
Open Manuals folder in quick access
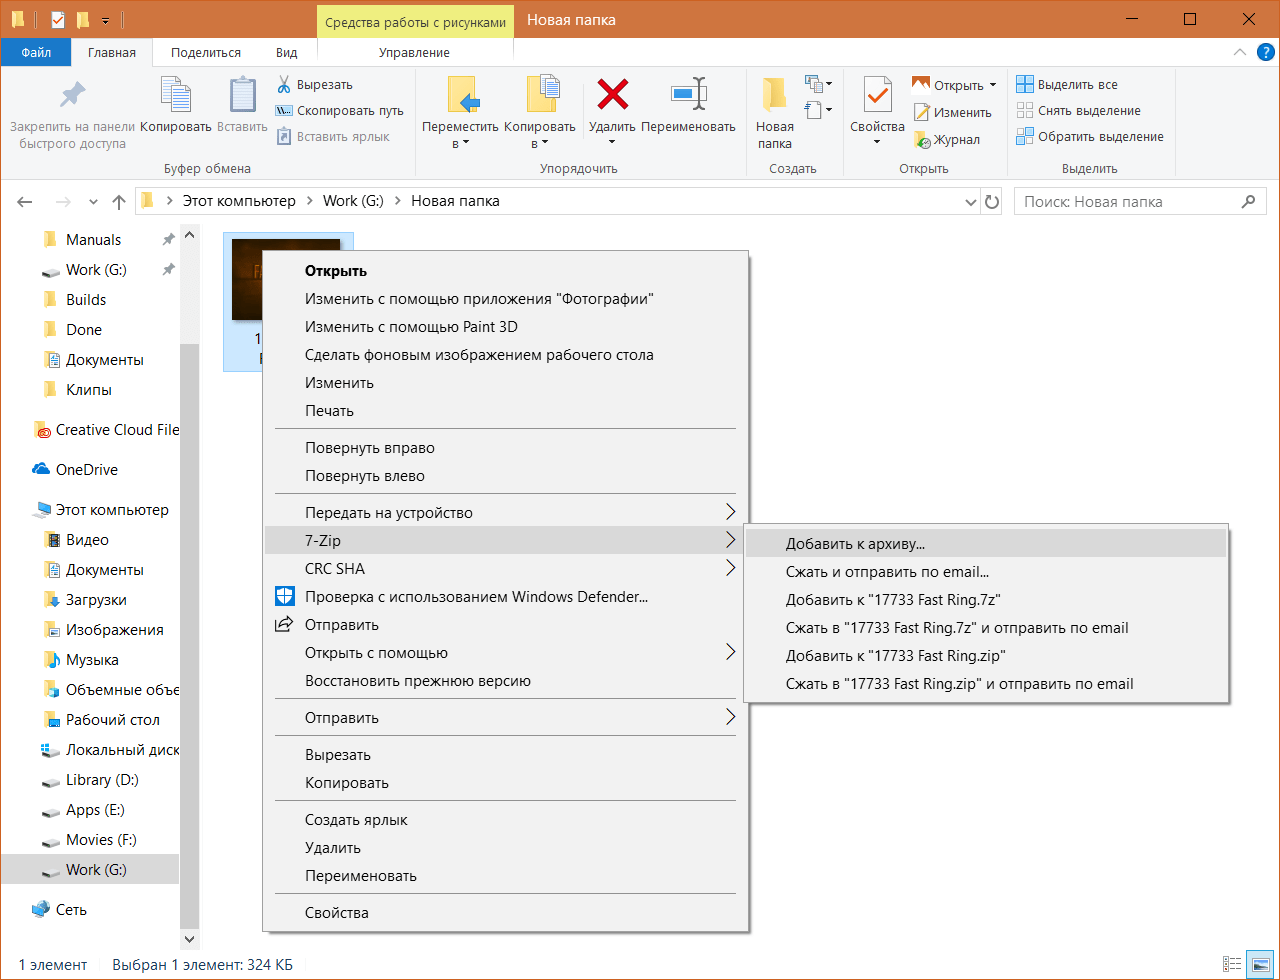pyautogui.click(x=93, y=240)
